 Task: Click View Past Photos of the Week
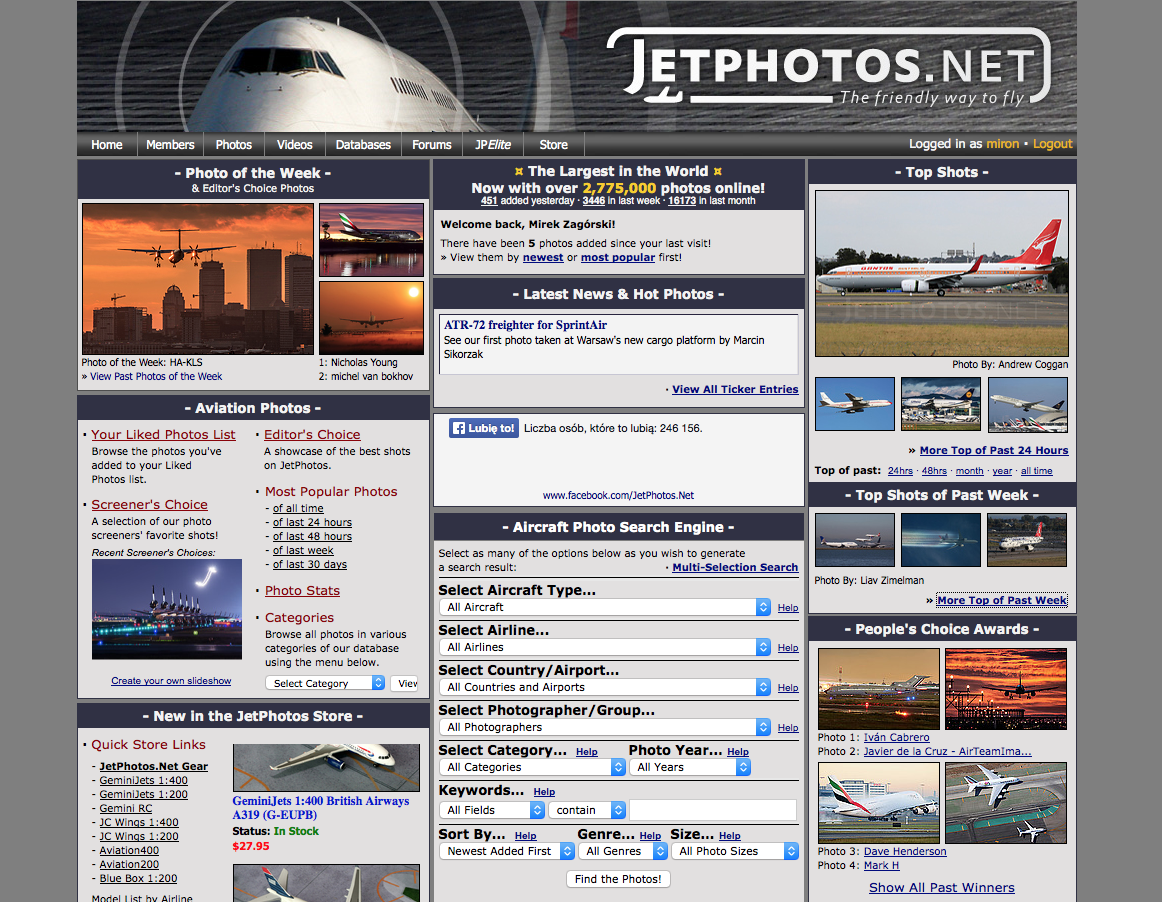[156, 377]
